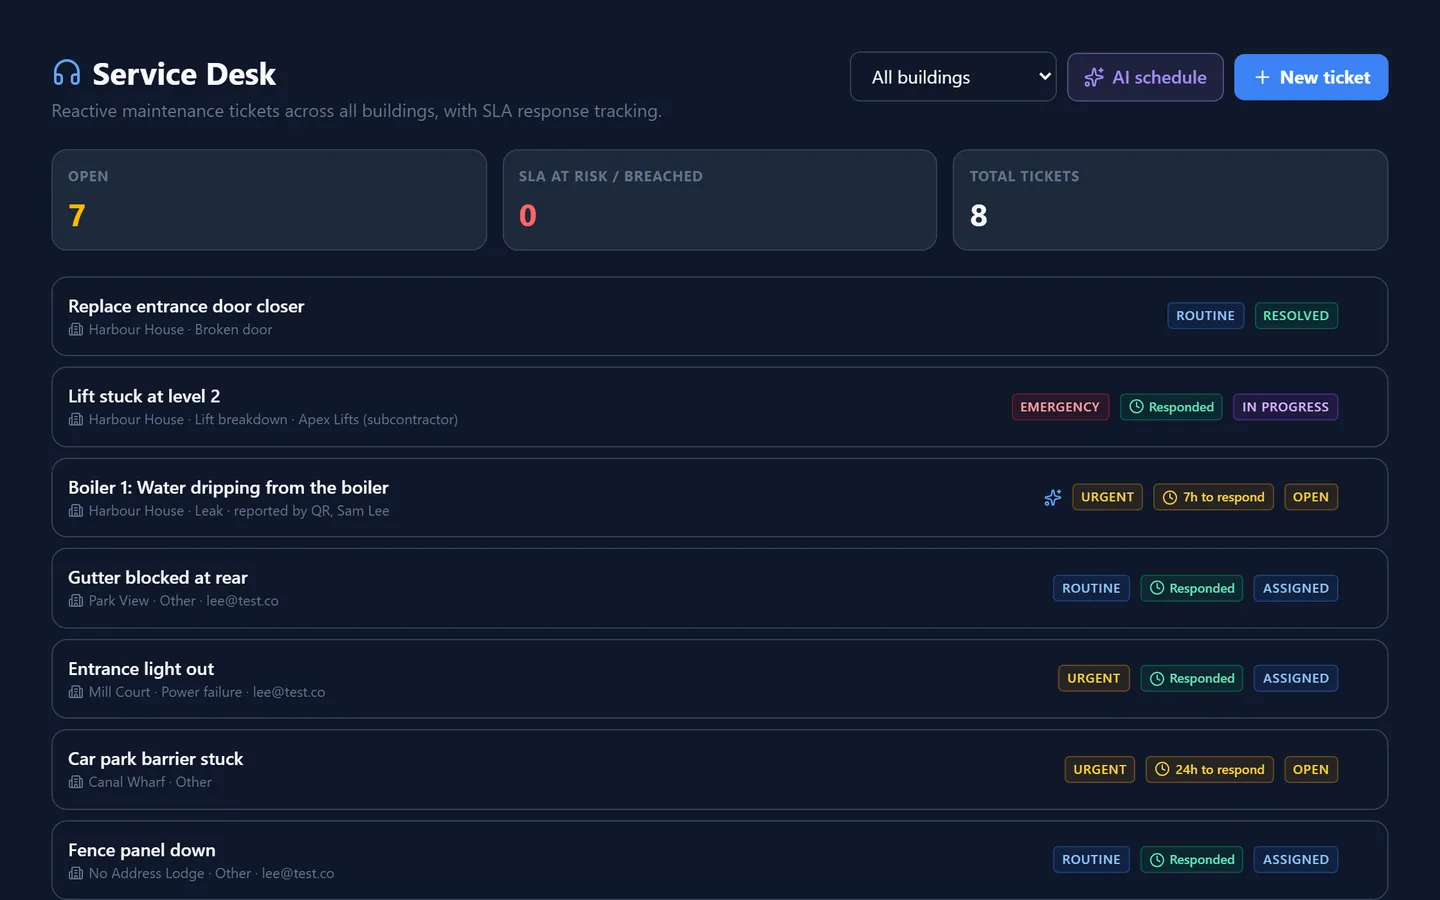Viewport: 1440px width, 900px height.
Task: Click URGENT badge on Boiler 1 ticket
Action: pyautogui.click(x=1107, y=497)
